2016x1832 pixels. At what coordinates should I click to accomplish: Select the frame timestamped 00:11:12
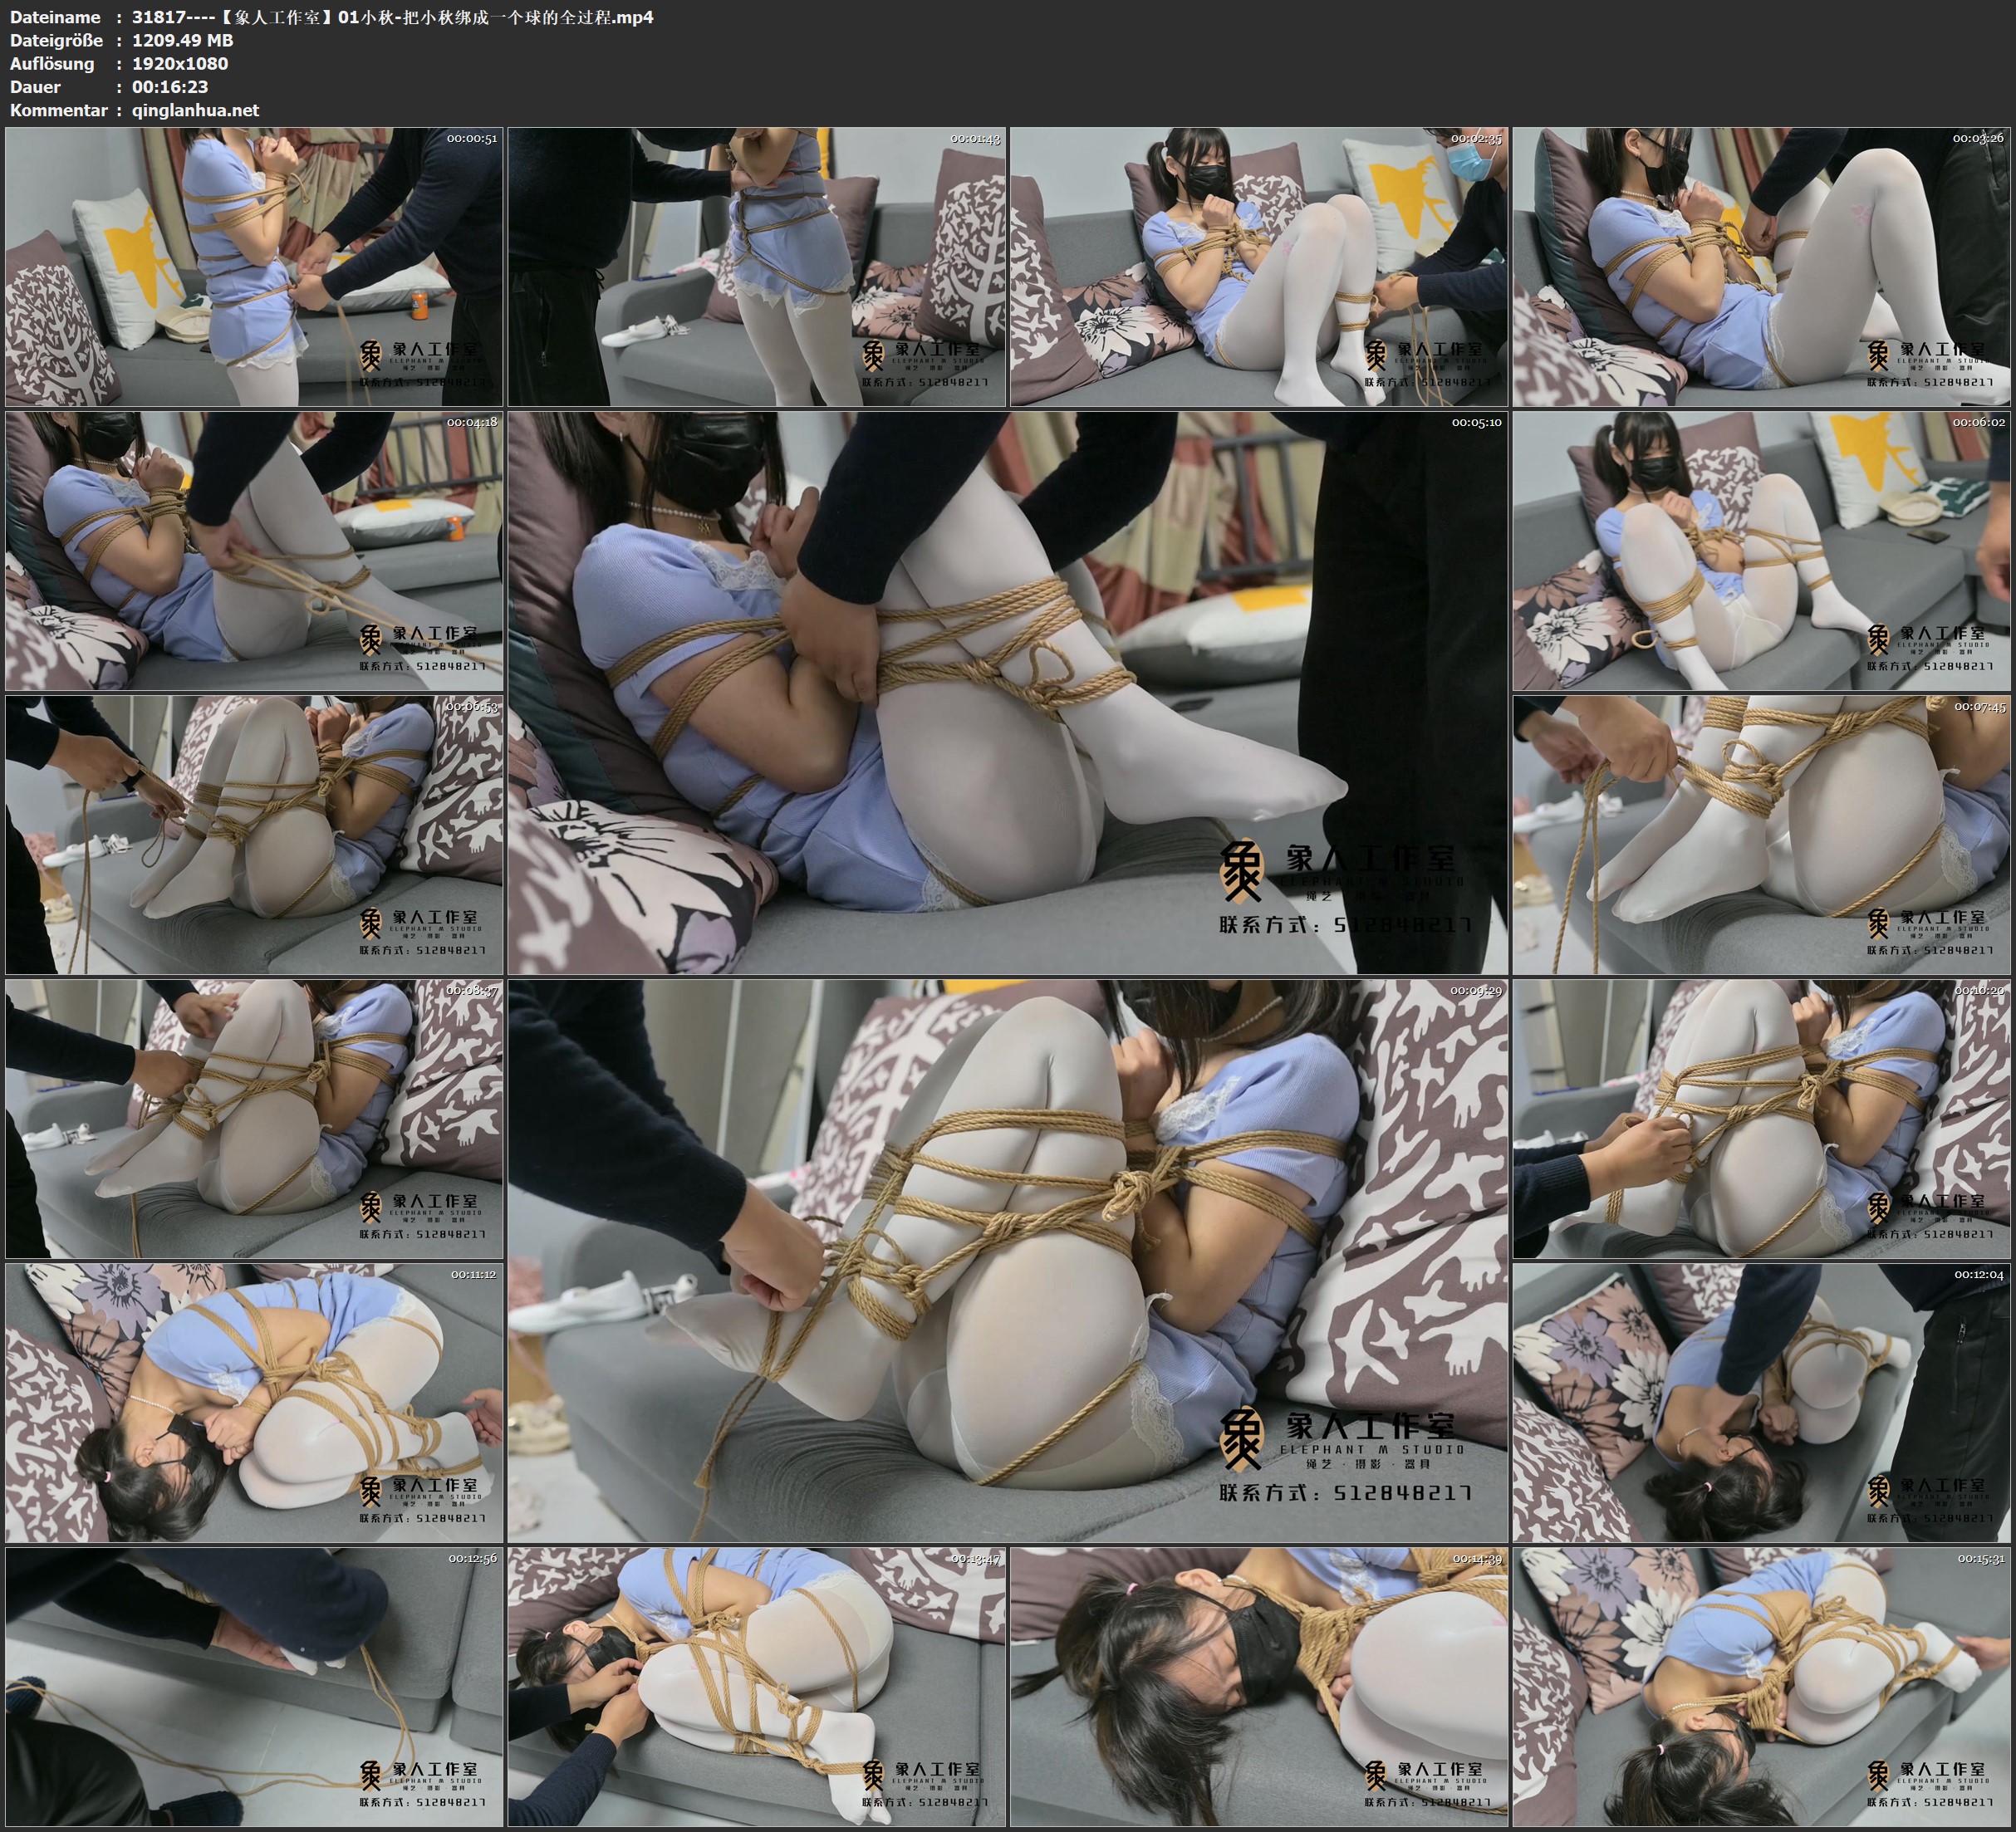point(254,1403)
